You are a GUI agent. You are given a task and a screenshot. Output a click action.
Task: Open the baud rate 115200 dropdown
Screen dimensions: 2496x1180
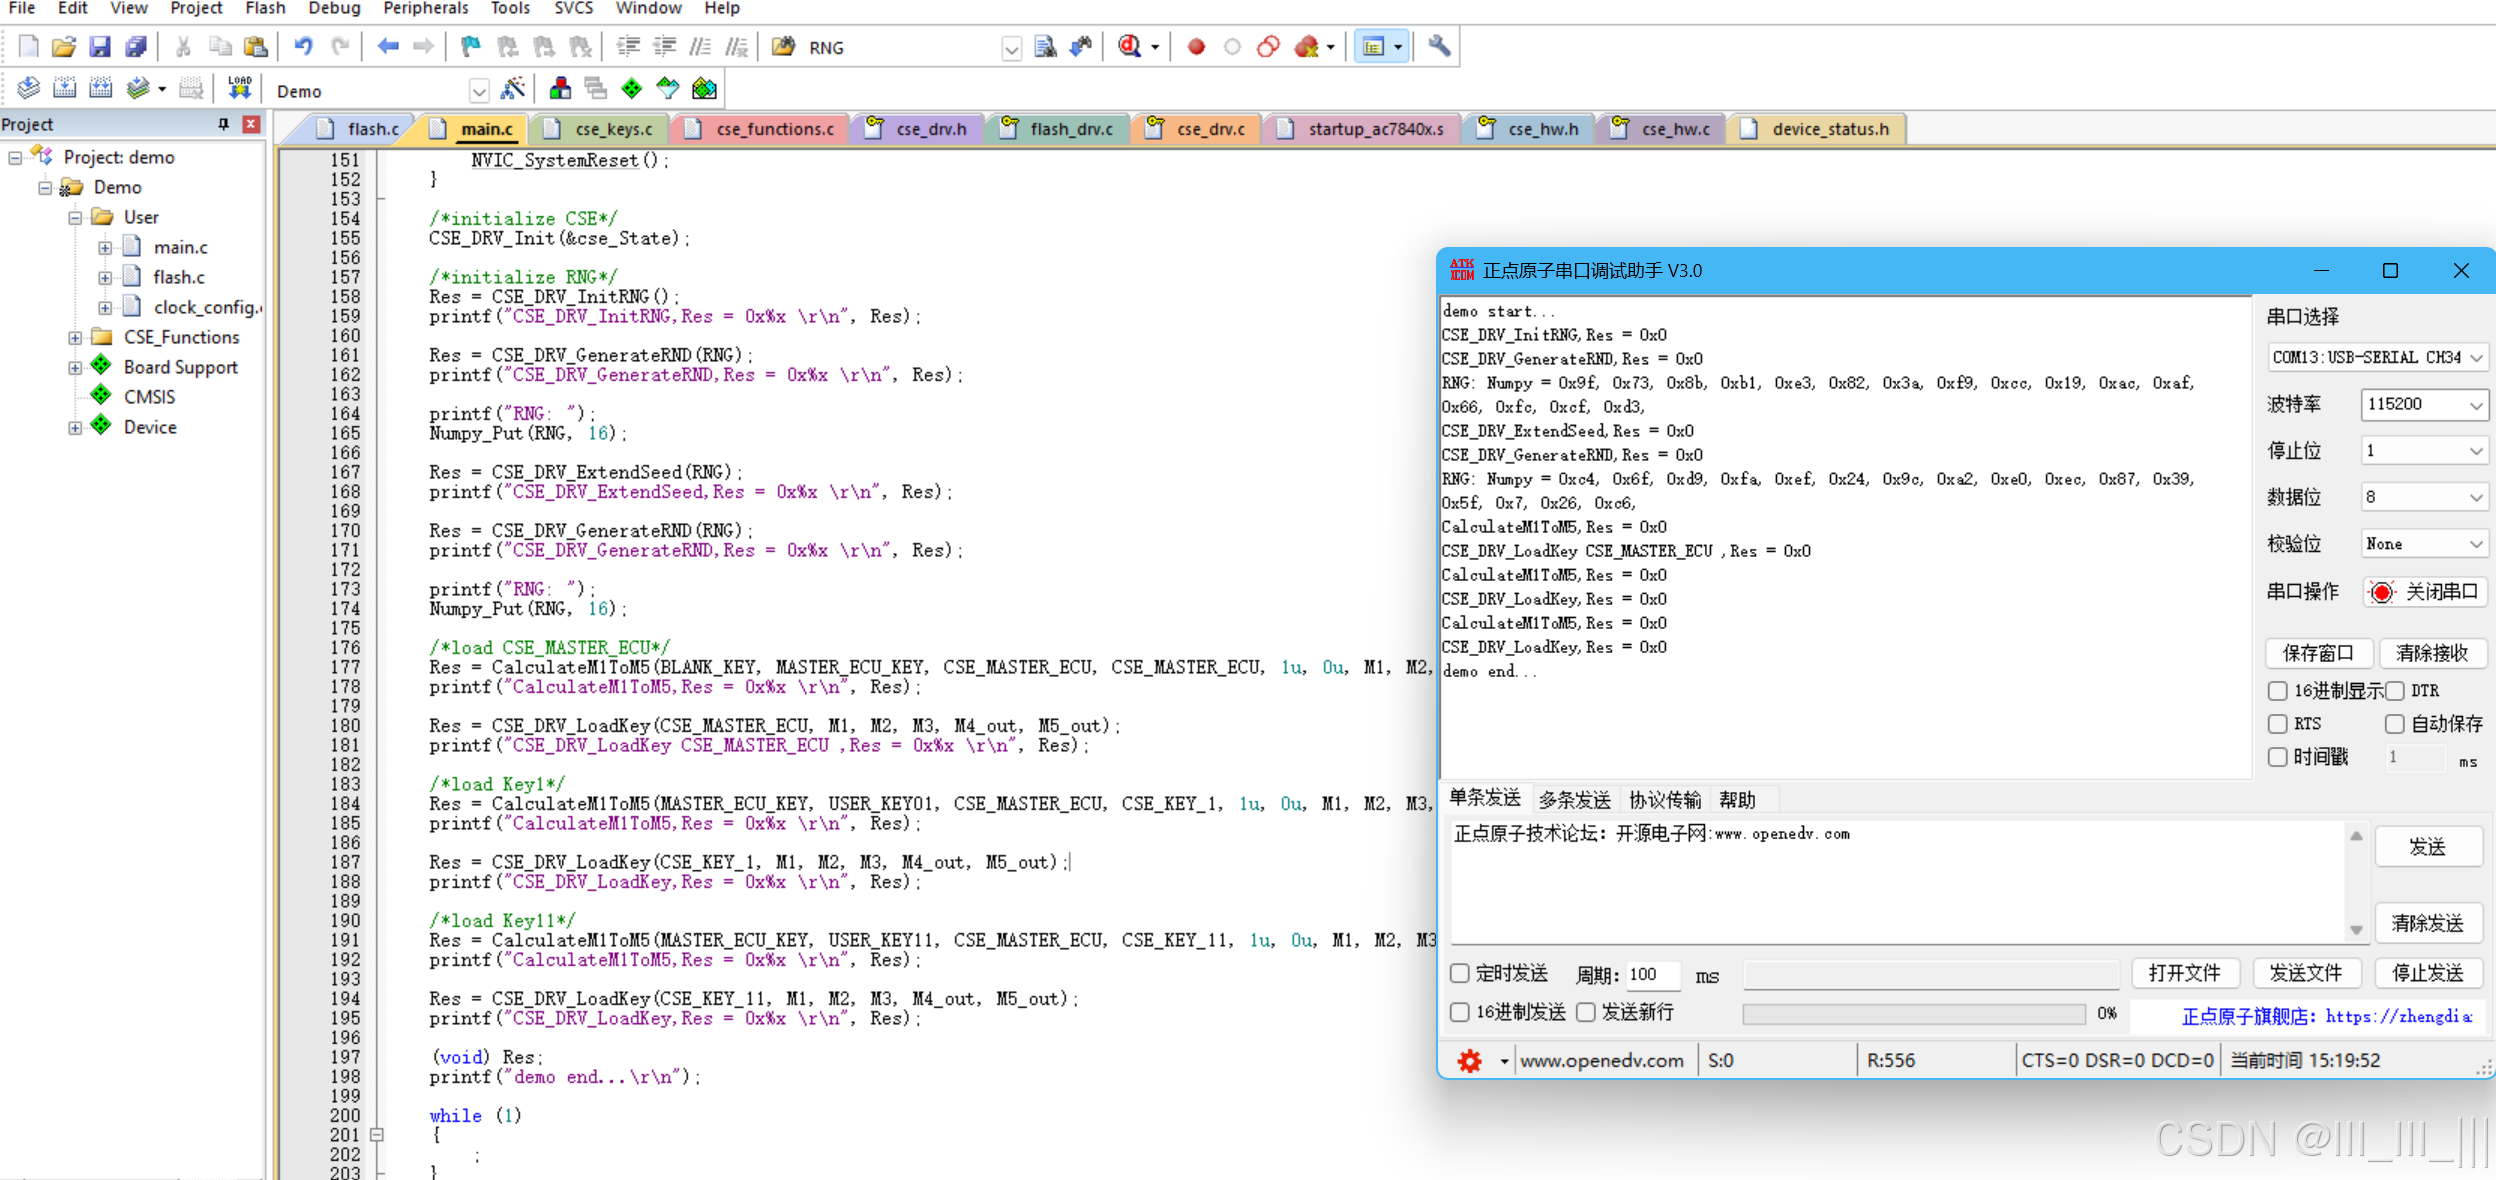tap(2475, 405)
